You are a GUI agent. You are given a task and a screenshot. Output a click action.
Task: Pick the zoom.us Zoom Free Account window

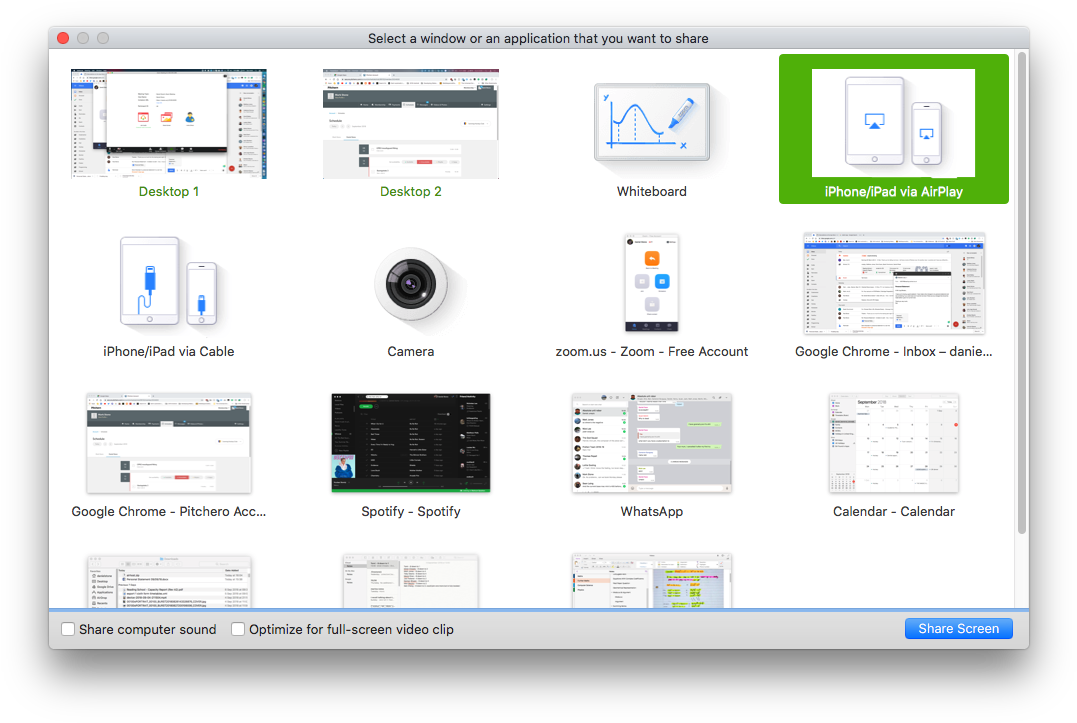(x=652, y=283)
